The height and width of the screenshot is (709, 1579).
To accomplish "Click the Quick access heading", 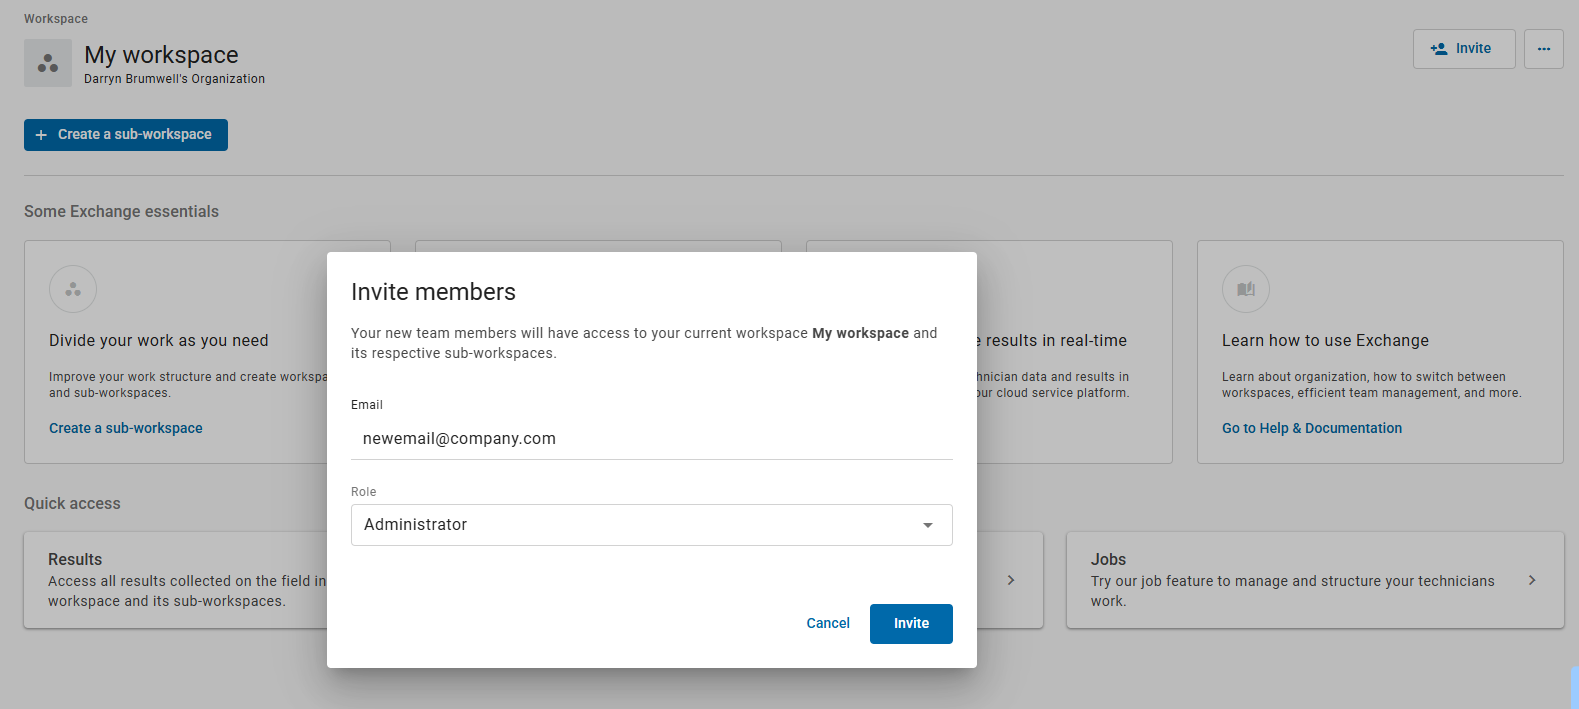I will click(x=72, y=504).
